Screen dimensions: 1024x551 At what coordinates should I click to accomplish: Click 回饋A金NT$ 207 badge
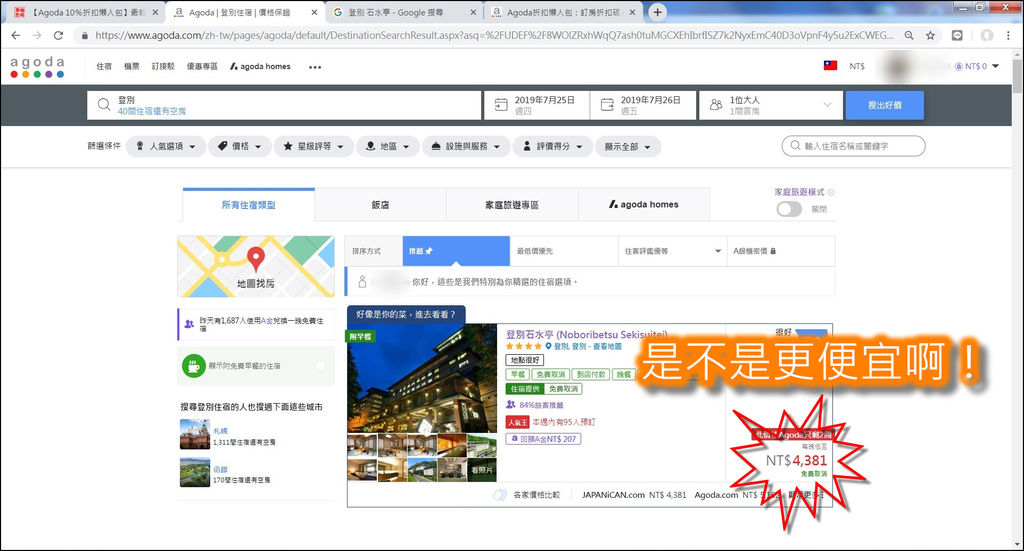point(543,439)
